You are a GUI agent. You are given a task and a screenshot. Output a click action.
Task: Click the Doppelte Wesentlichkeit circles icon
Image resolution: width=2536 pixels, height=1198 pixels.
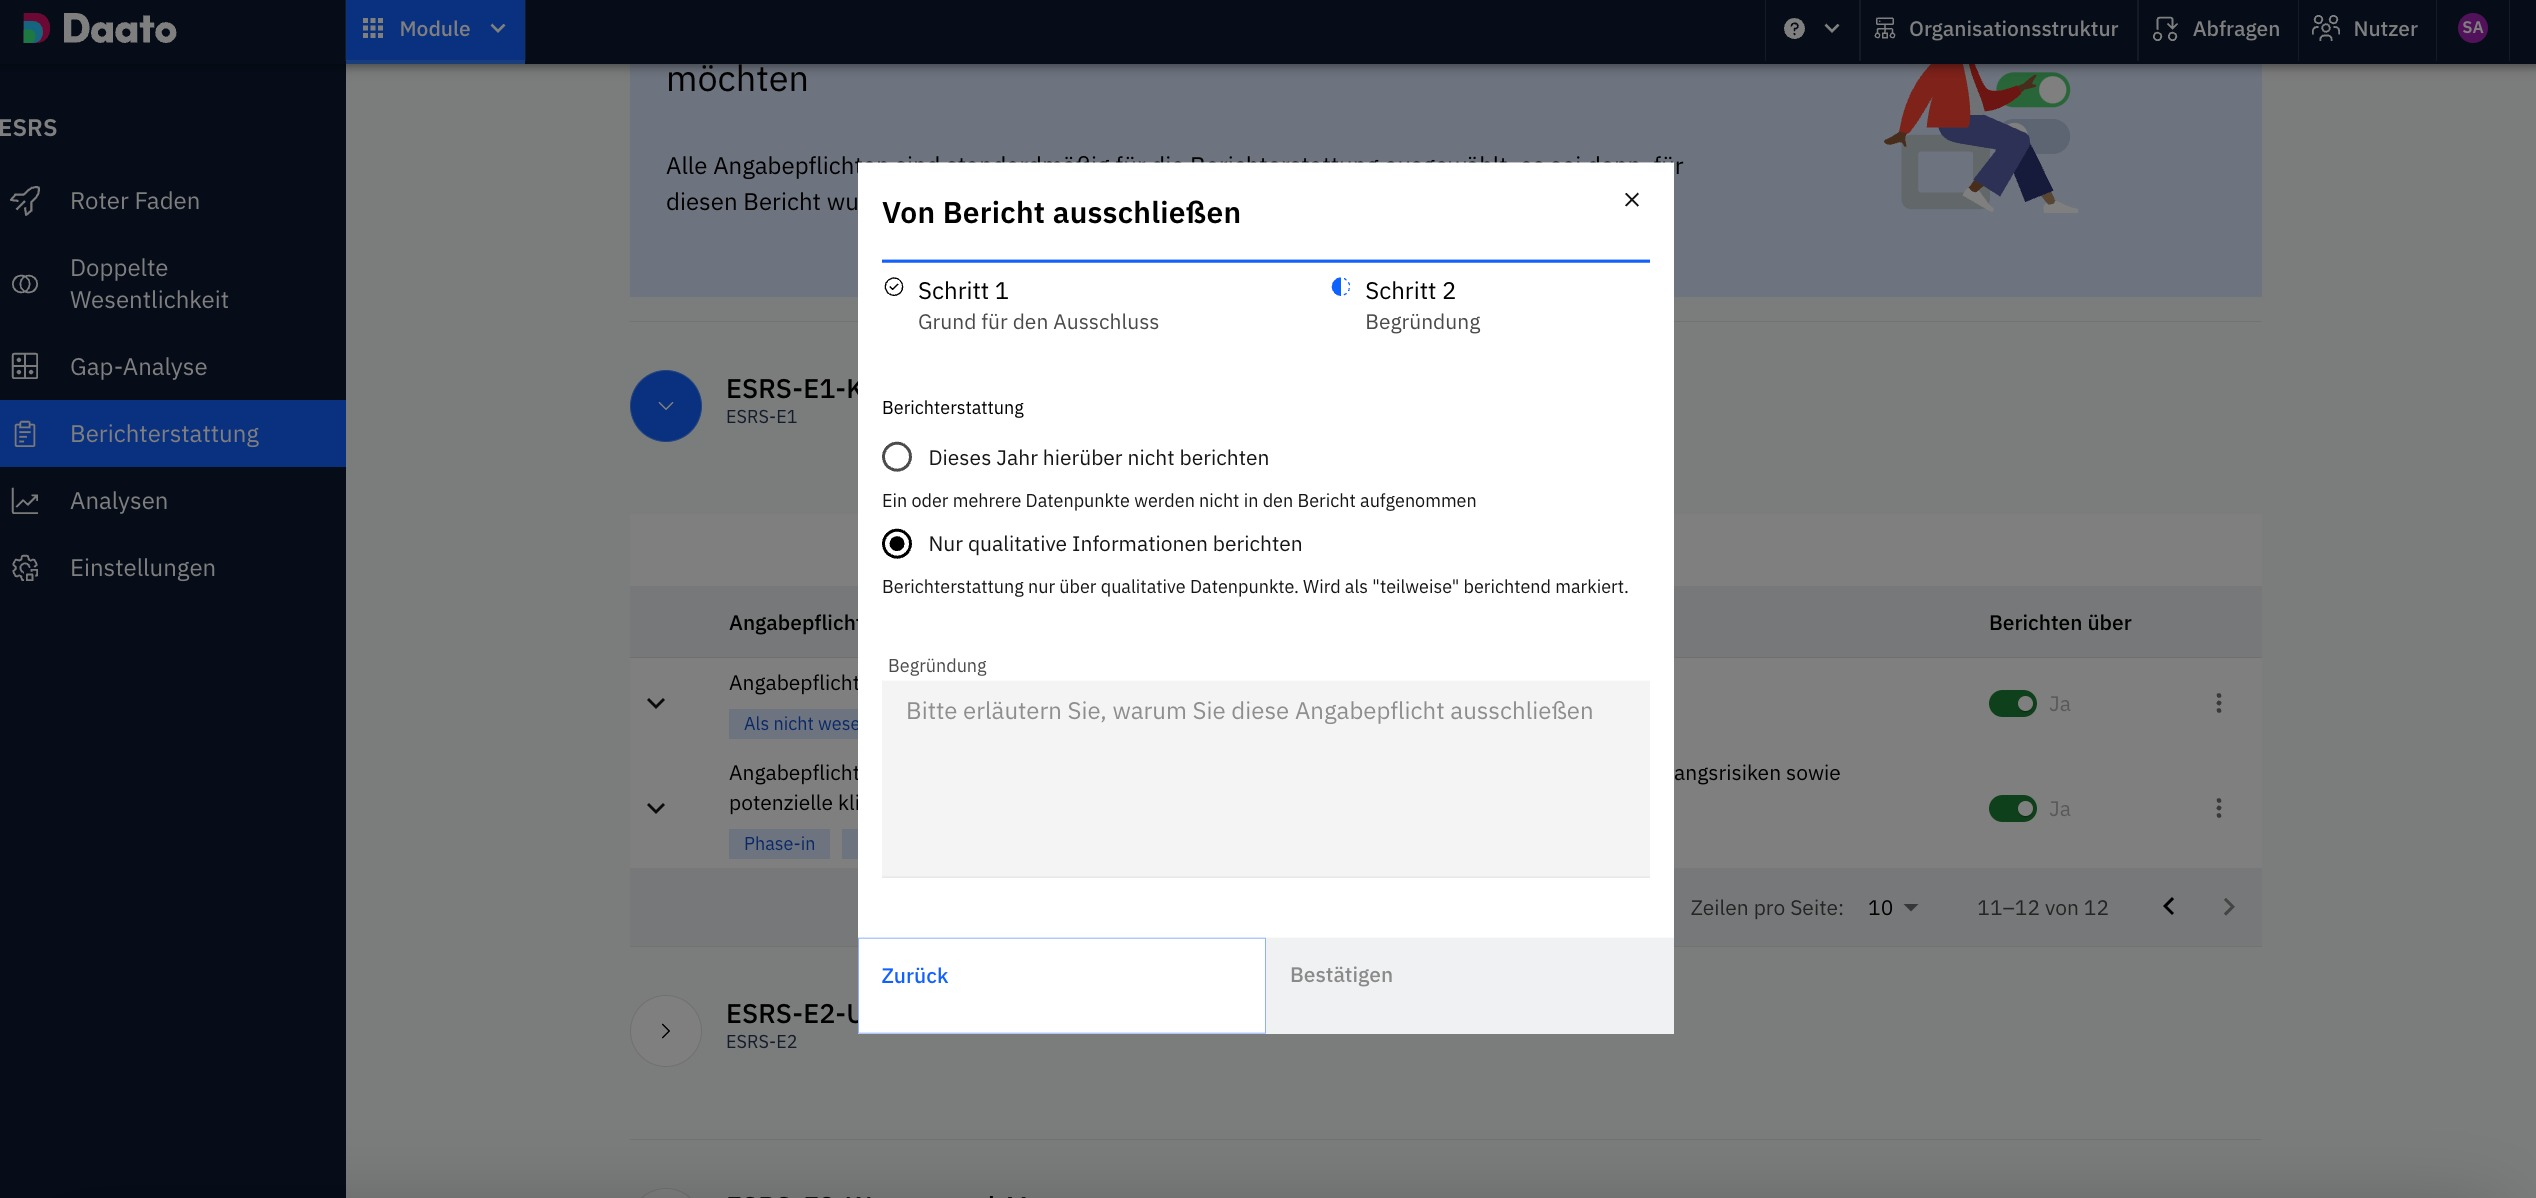25,284
